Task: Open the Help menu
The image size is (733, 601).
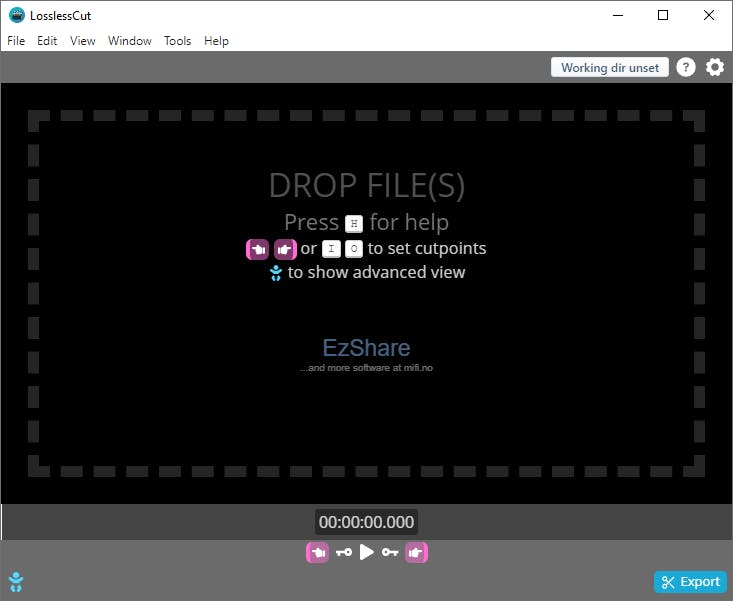Action: 216,41
